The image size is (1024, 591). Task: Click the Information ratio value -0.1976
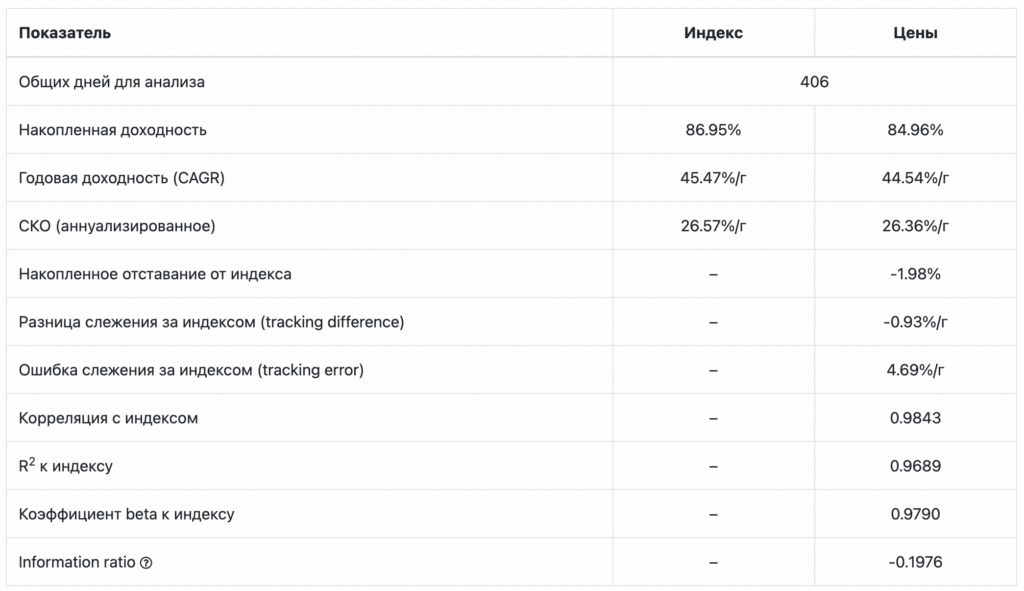(x=915, y=562)
